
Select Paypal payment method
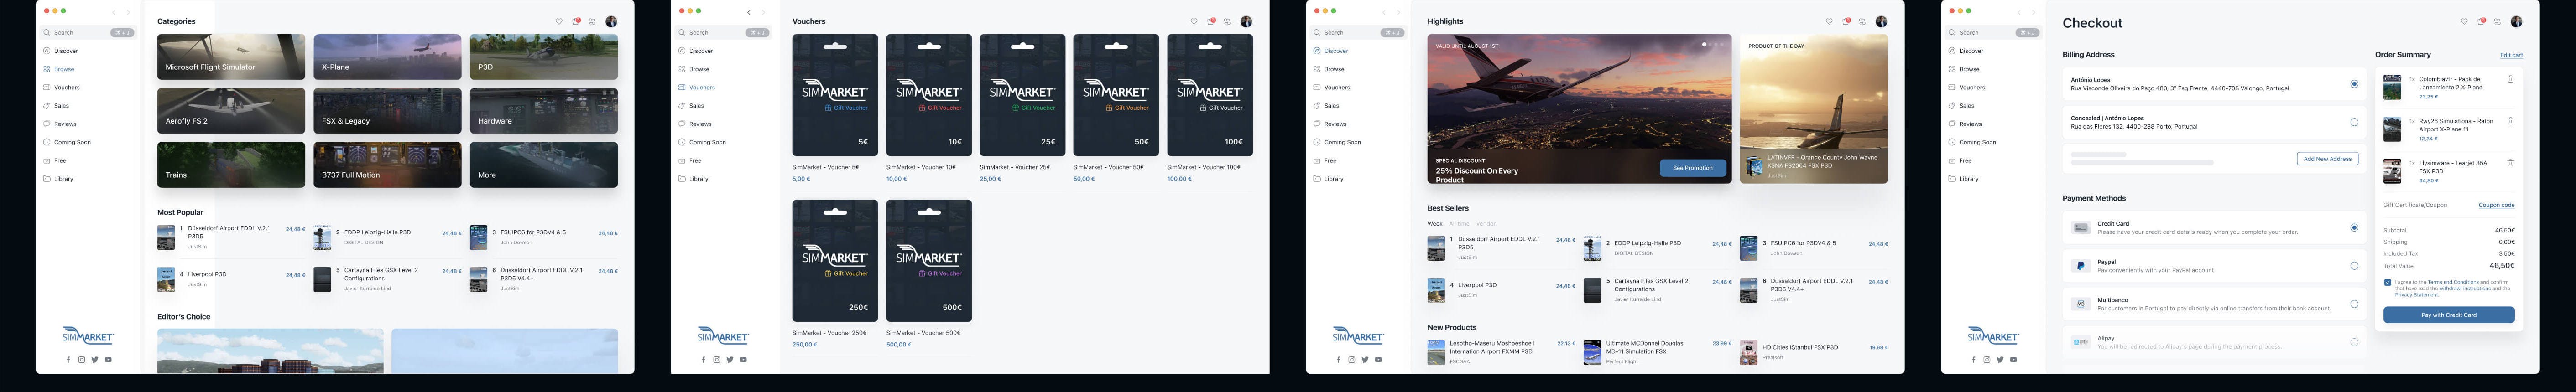pyautogui.click(x=2354, y=266)
